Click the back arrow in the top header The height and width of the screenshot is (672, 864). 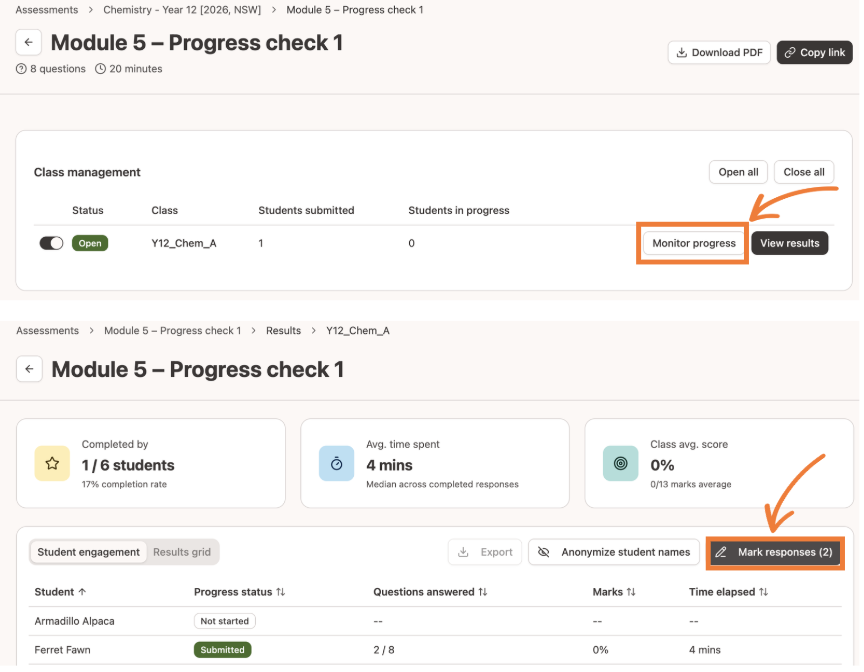coord(29,42)
